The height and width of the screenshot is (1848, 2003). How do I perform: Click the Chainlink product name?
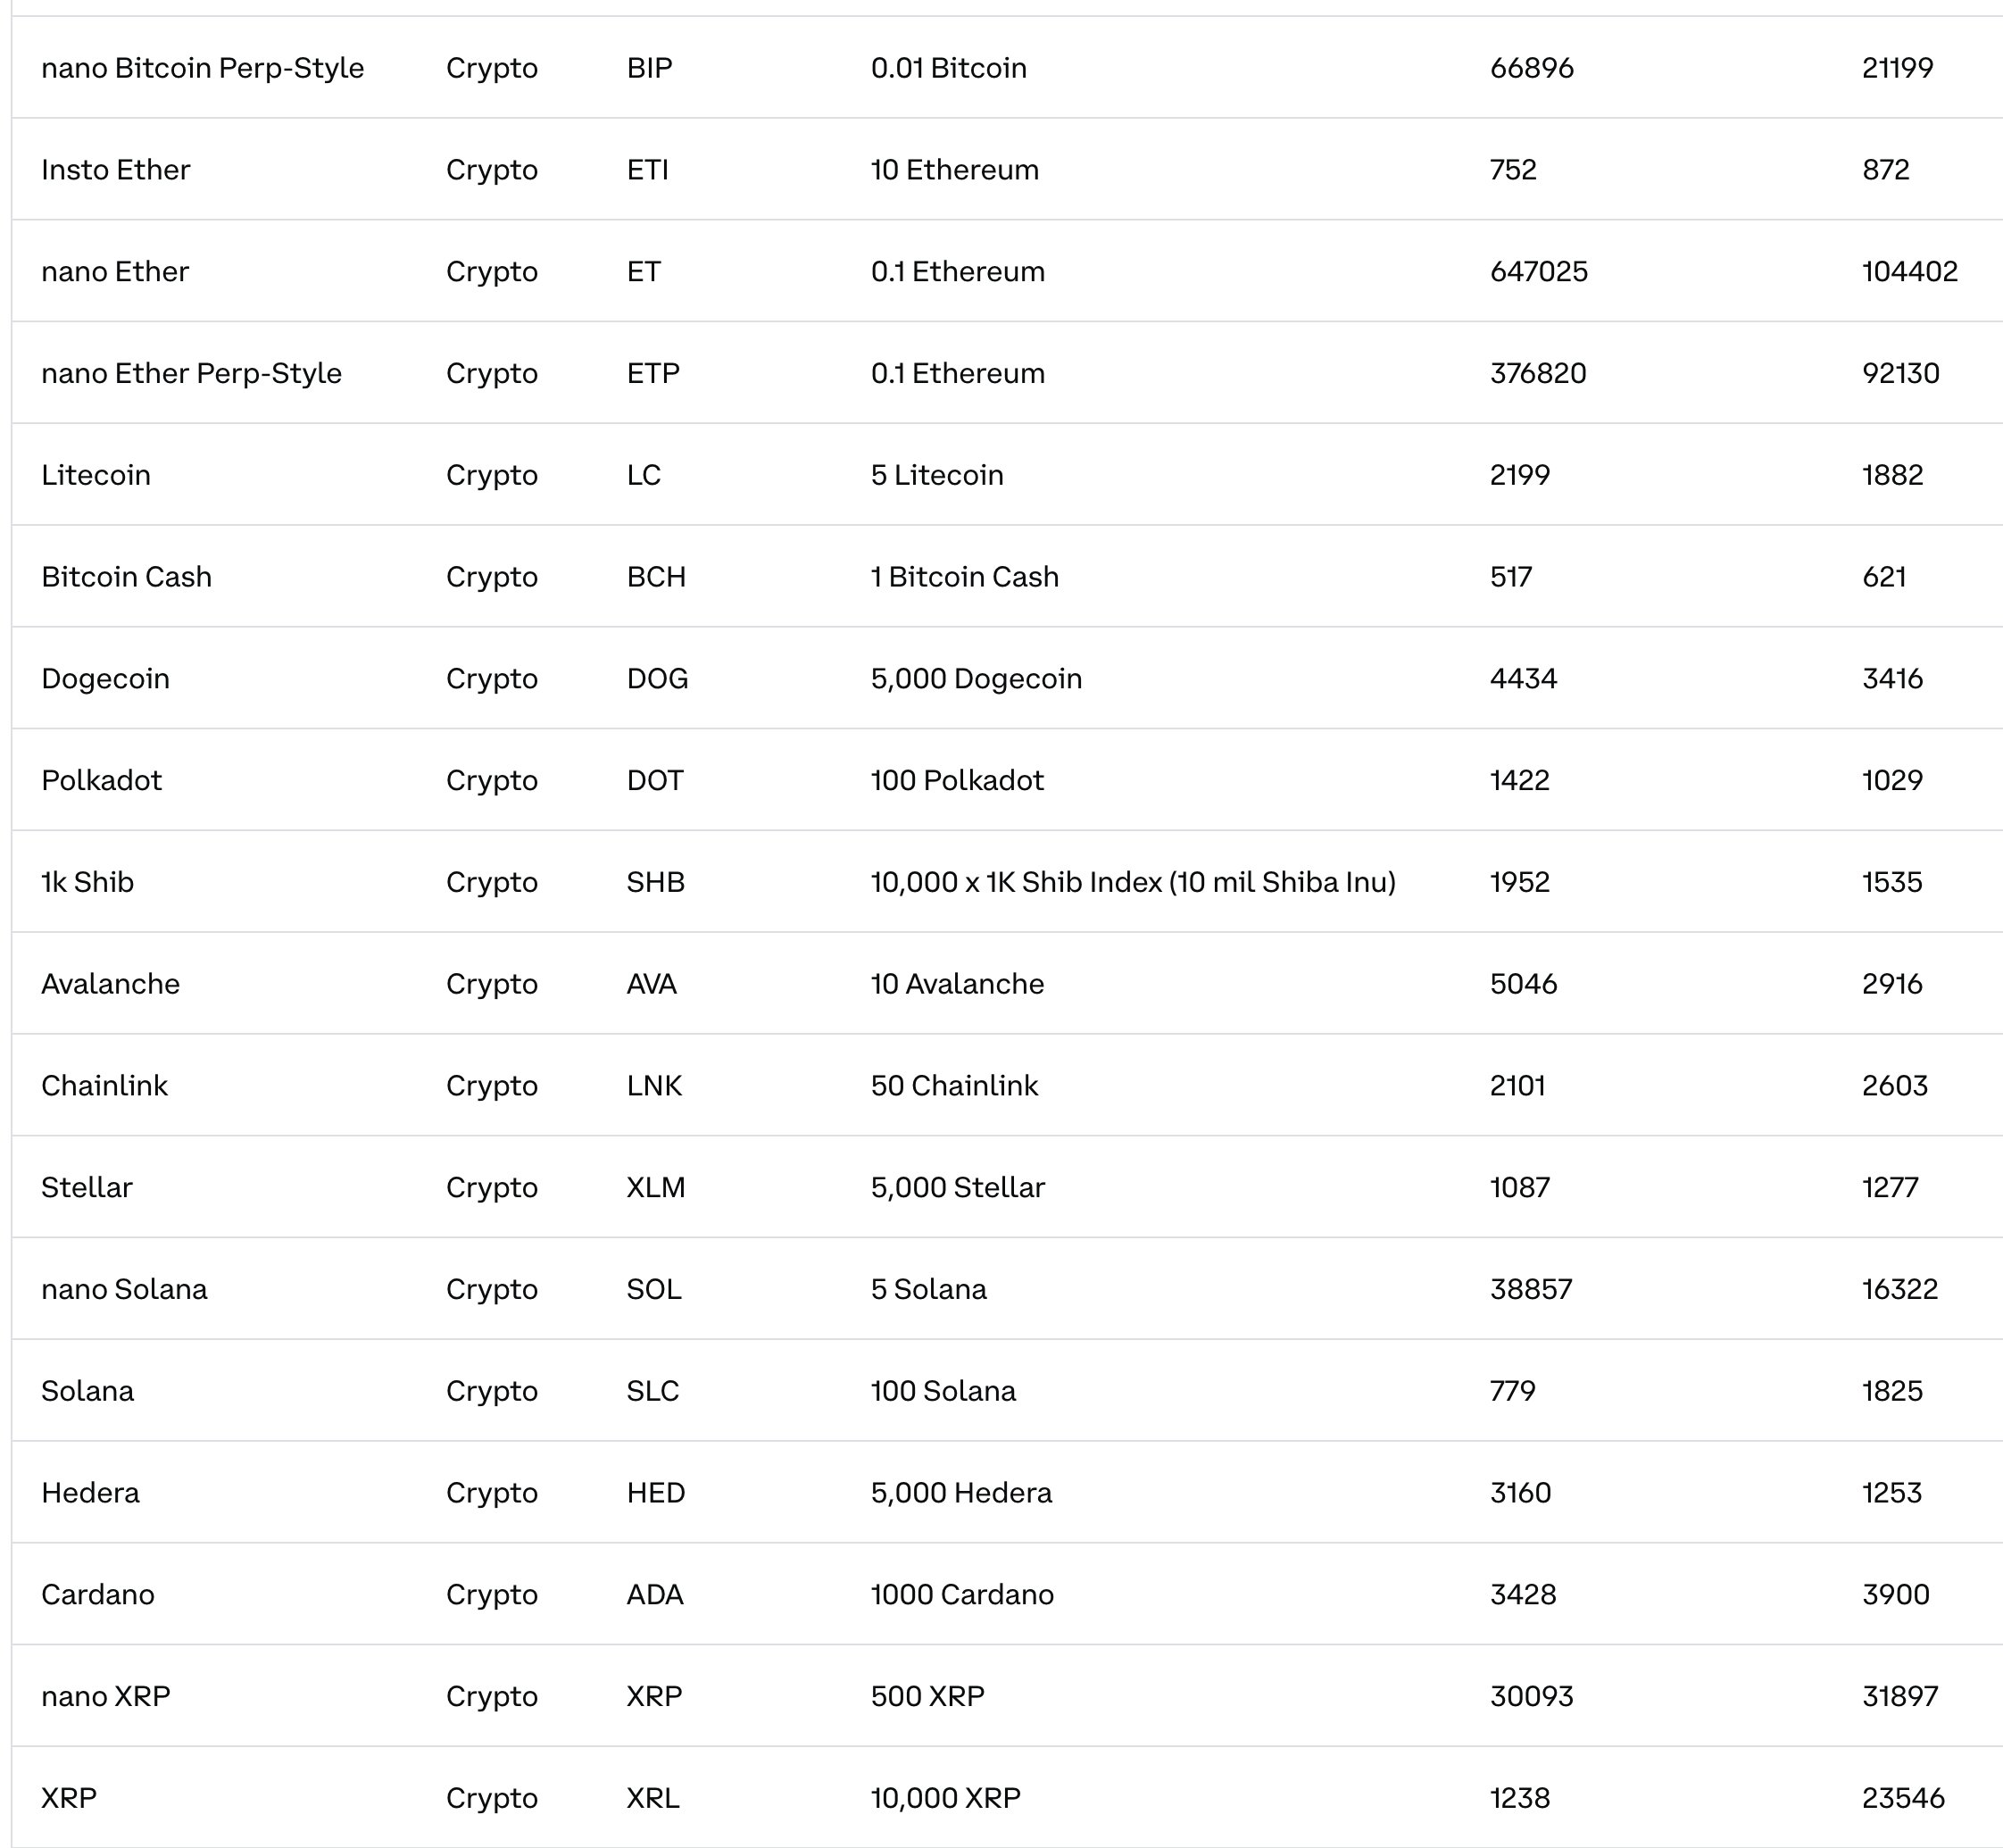(x=104, y=1086)
